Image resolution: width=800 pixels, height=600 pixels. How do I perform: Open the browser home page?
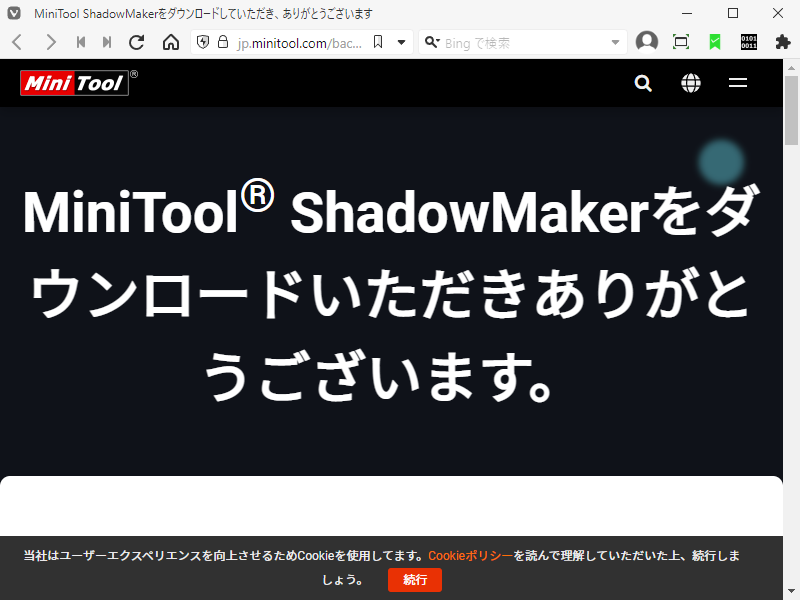point(171,42)
